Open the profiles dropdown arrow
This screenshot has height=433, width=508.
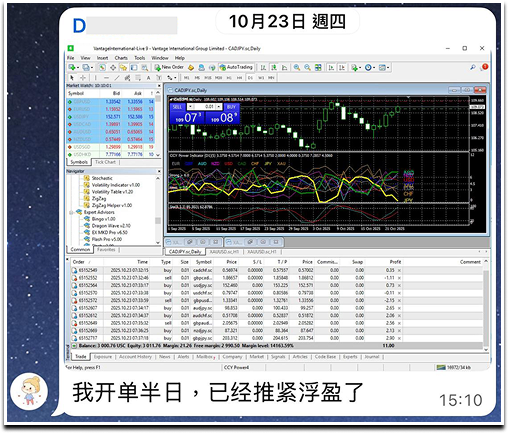pyautogui.click(x=92, y=68)
